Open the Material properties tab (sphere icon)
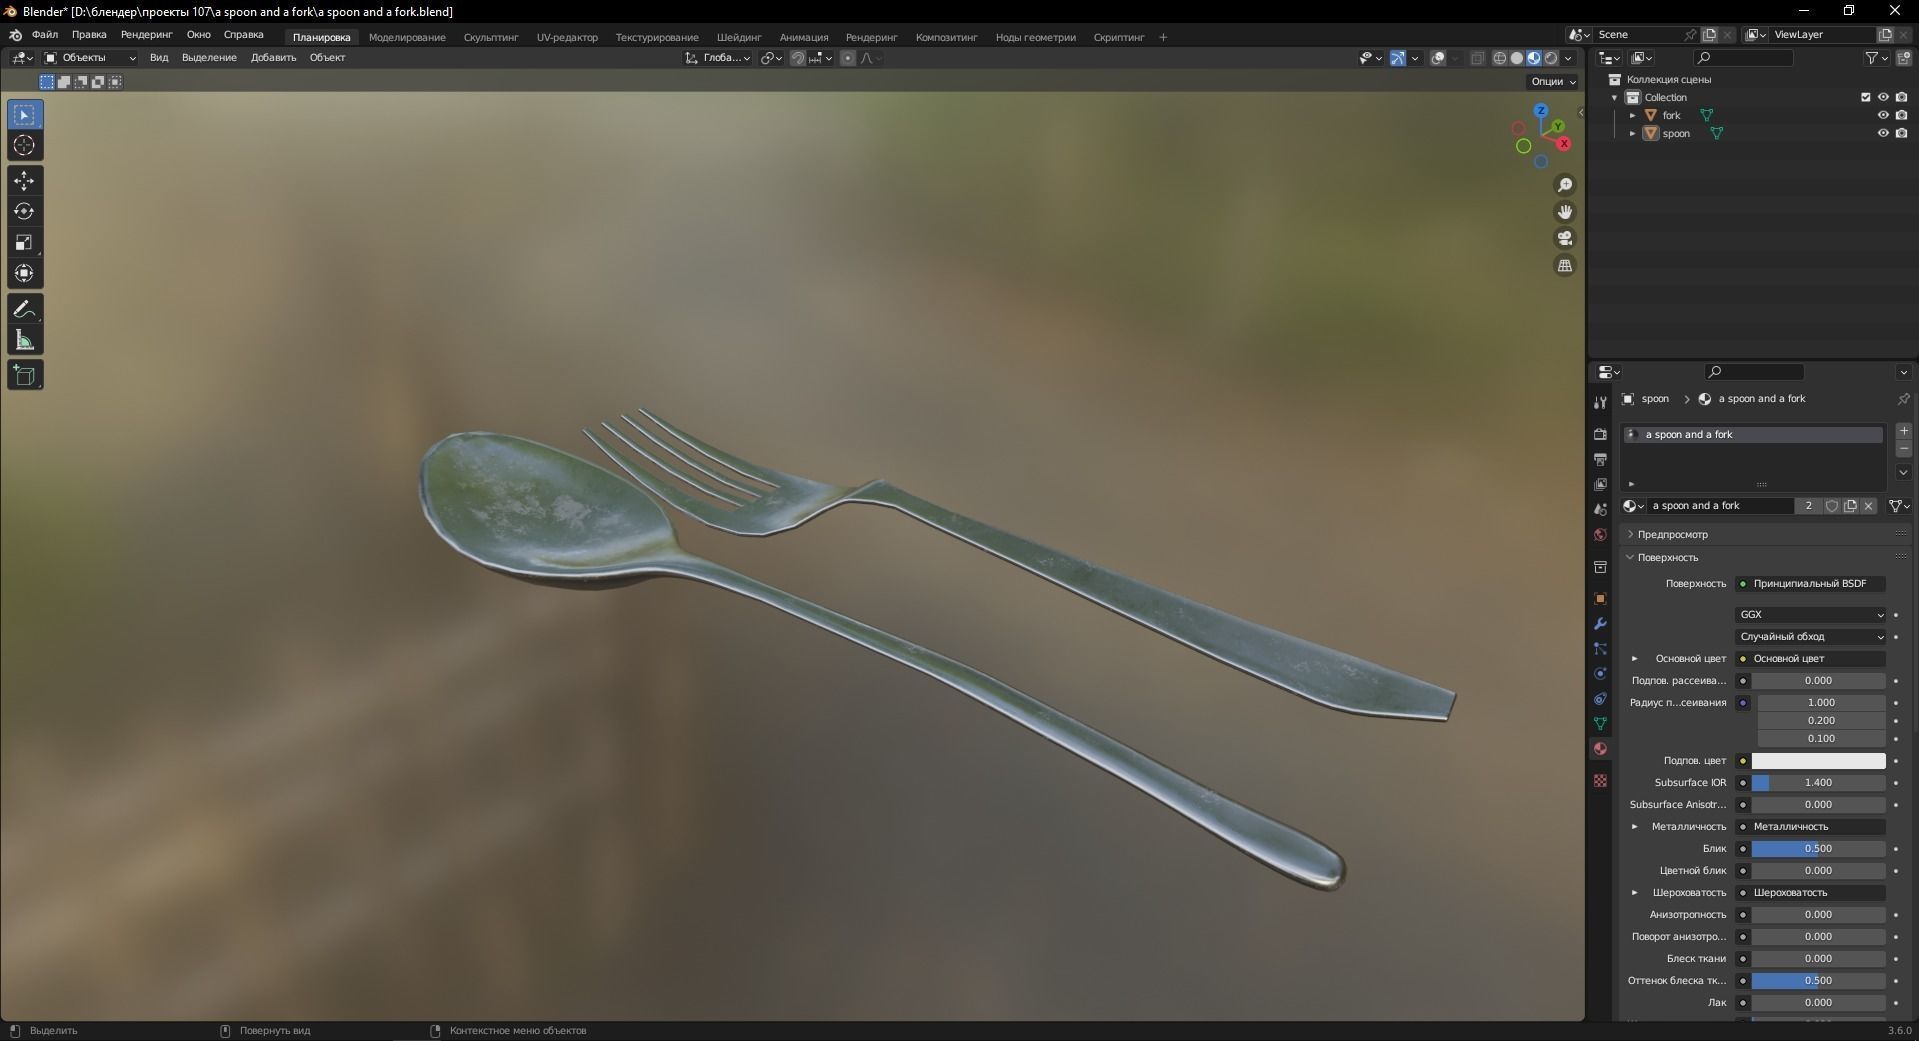The image size is (1919, 1041). [x=1599, y=749]
